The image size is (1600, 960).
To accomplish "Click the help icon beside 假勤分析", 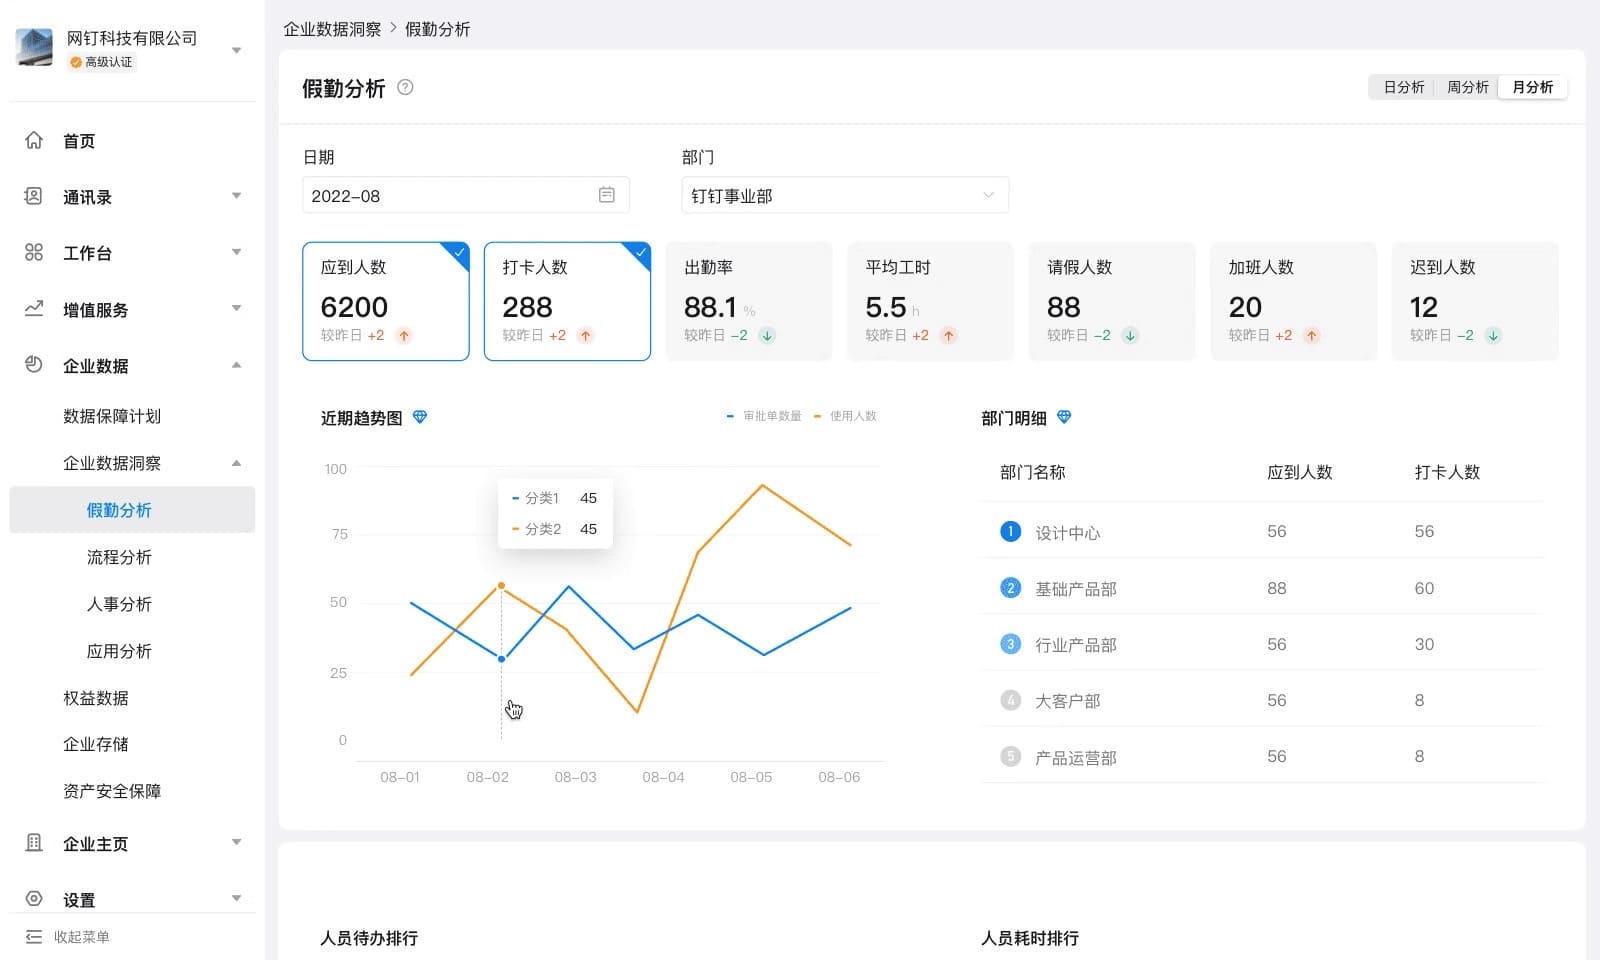I will [405, 87].
